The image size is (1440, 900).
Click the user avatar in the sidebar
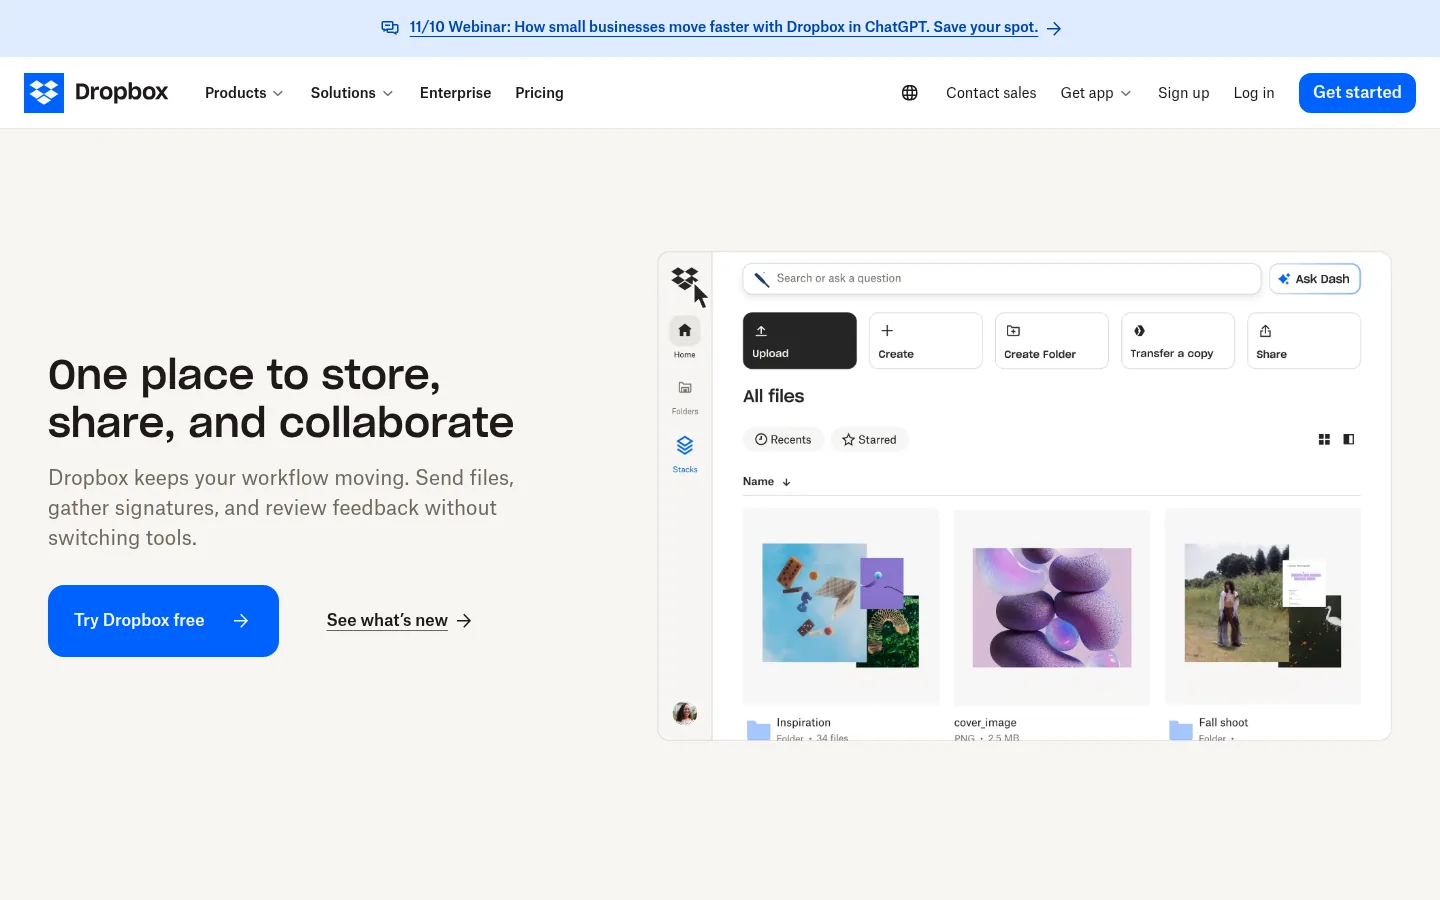coord(685,713)
